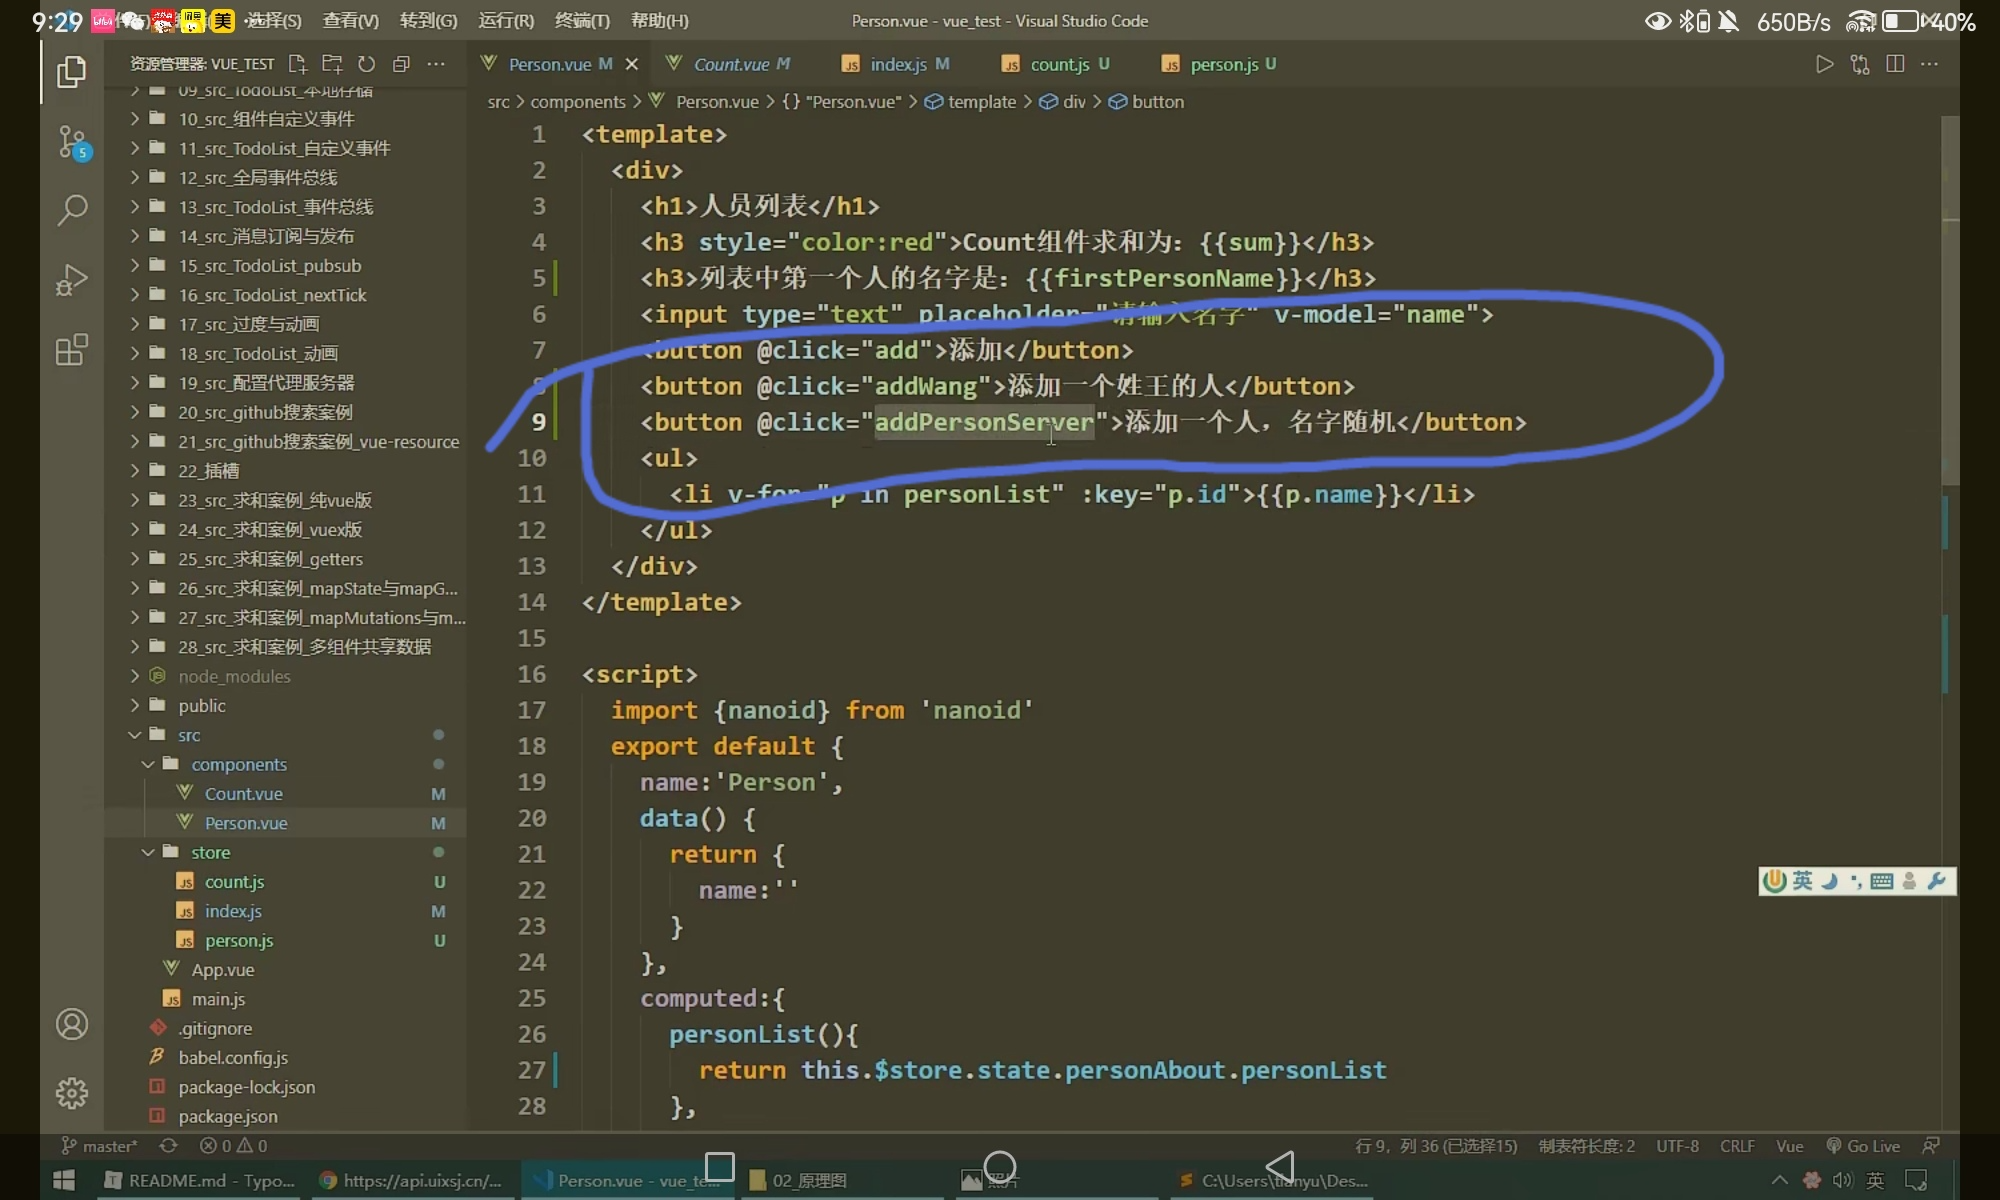The height and width of the screenshot is (1200, 2000).
Task: Click the editor vertical scrollbar
Action: (x=1950, y=300)
